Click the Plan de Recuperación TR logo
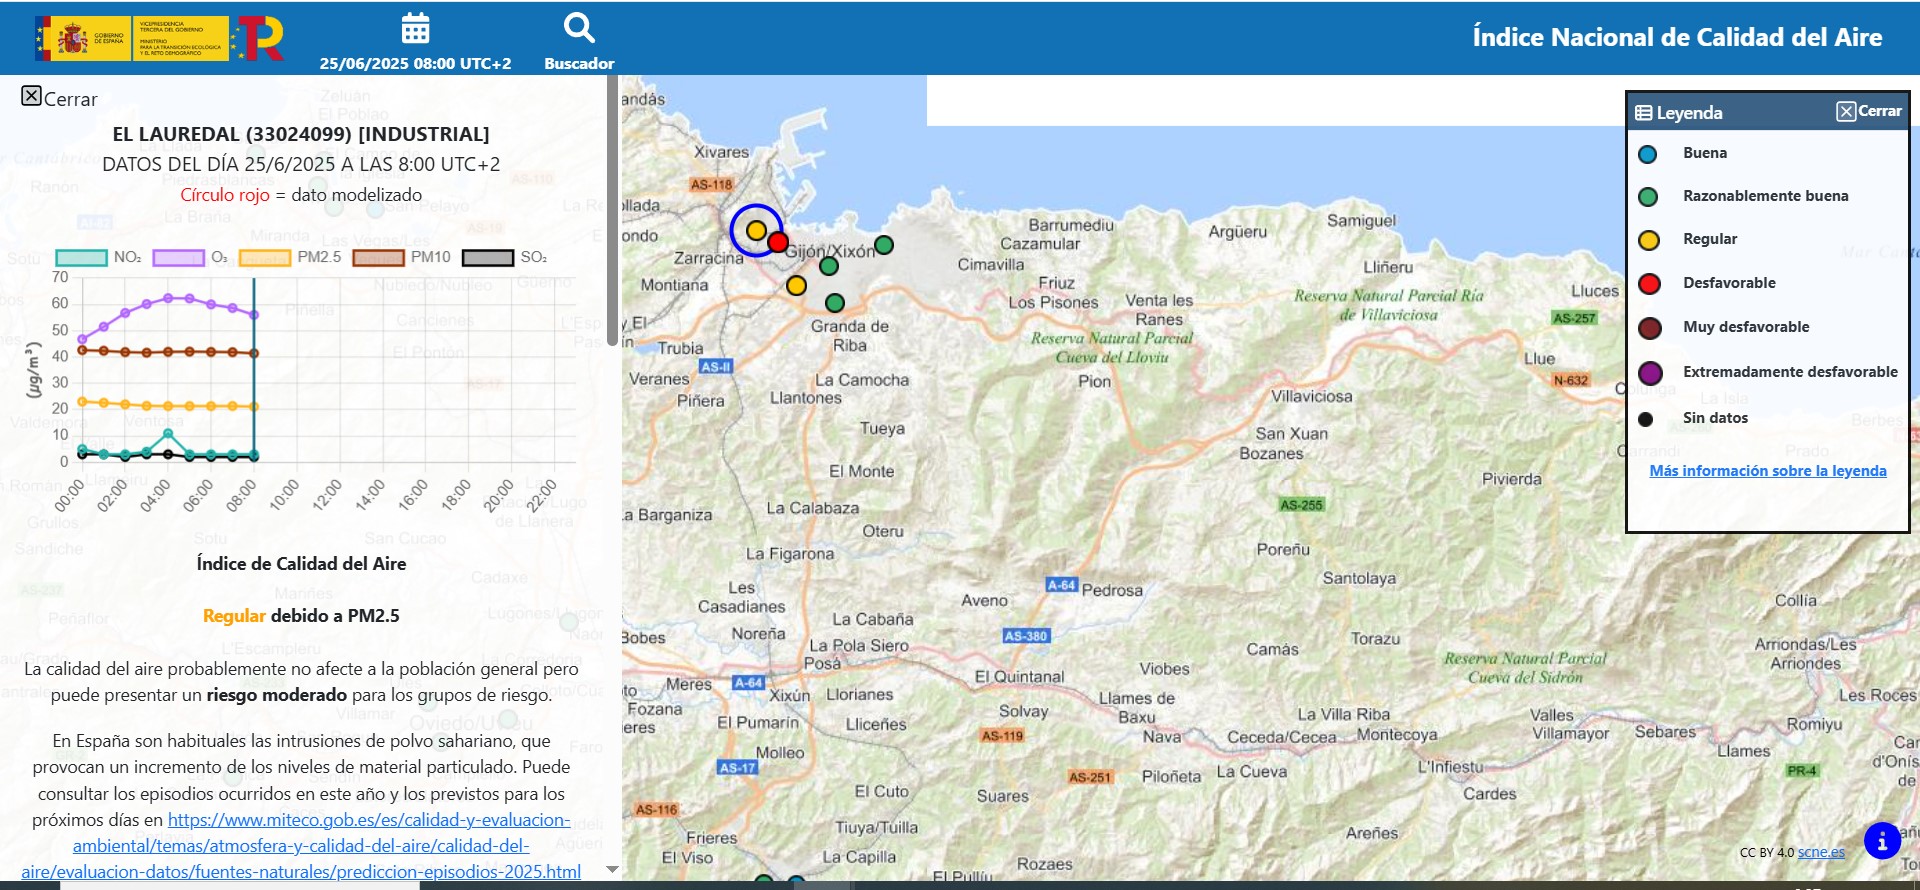Image resolution: width=1920 pixels, height=890 pixels. 259,38
